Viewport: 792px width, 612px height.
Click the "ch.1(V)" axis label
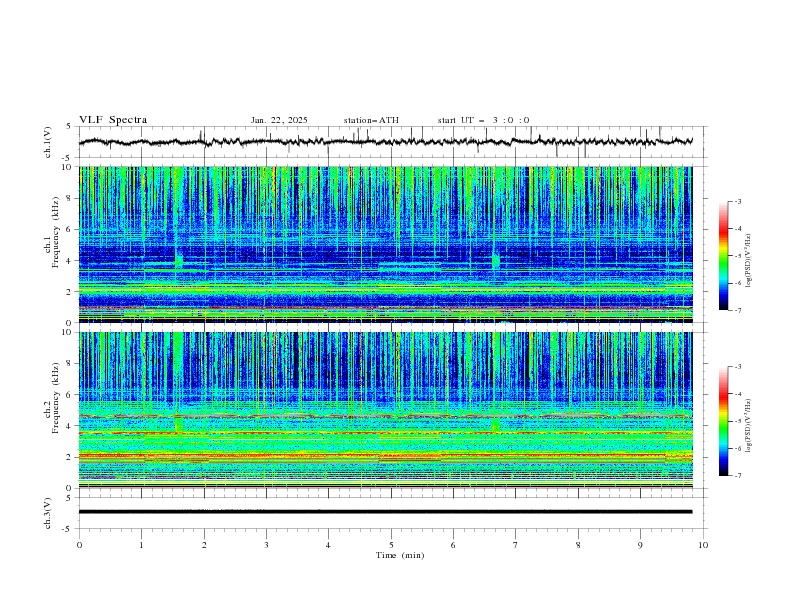(47, 142)
